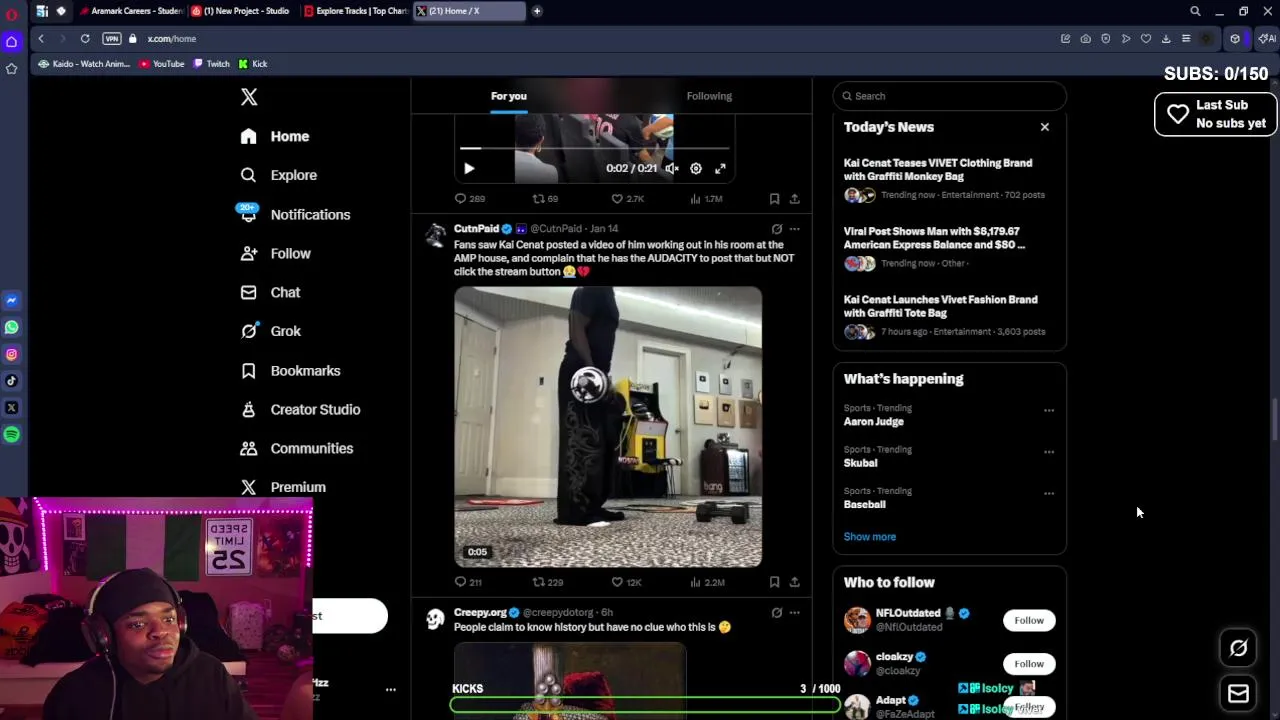This screenshot has height=720, width=1280.
Task: Open top video settings gear
Action: point(696,169)
